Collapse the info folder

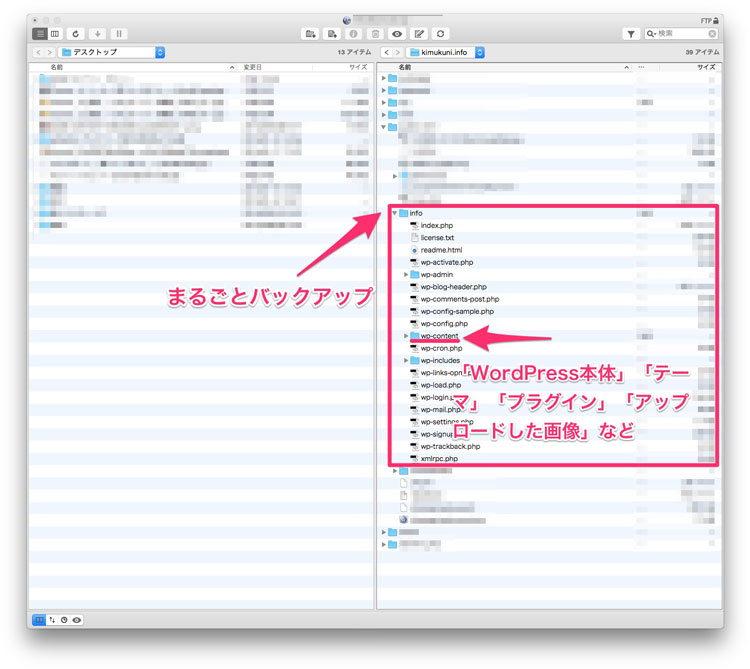(x=395, y=213)
